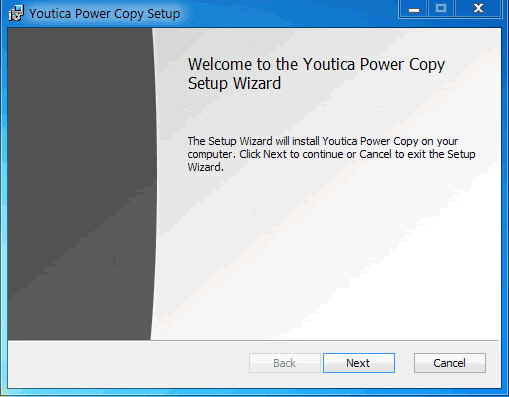Cancel the Youtica Power Copy setup
This screenshot has height=397, width=509.
pos(450,363)
